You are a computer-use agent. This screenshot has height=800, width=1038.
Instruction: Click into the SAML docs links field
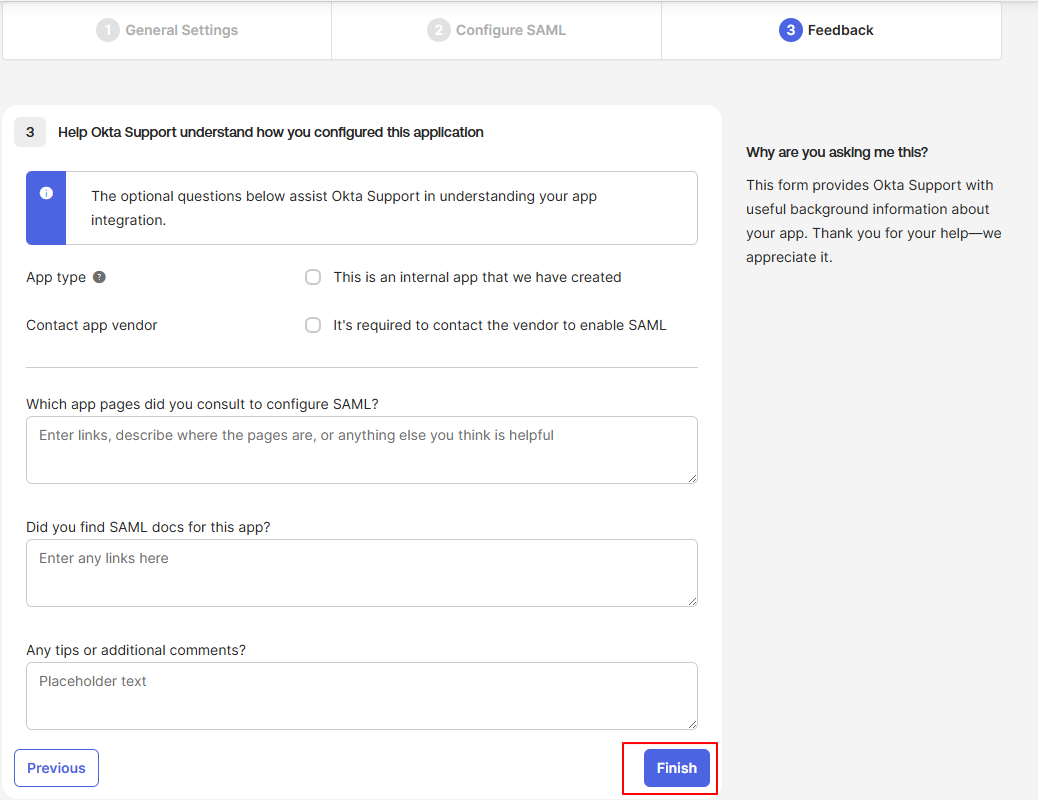pos(362,573)
